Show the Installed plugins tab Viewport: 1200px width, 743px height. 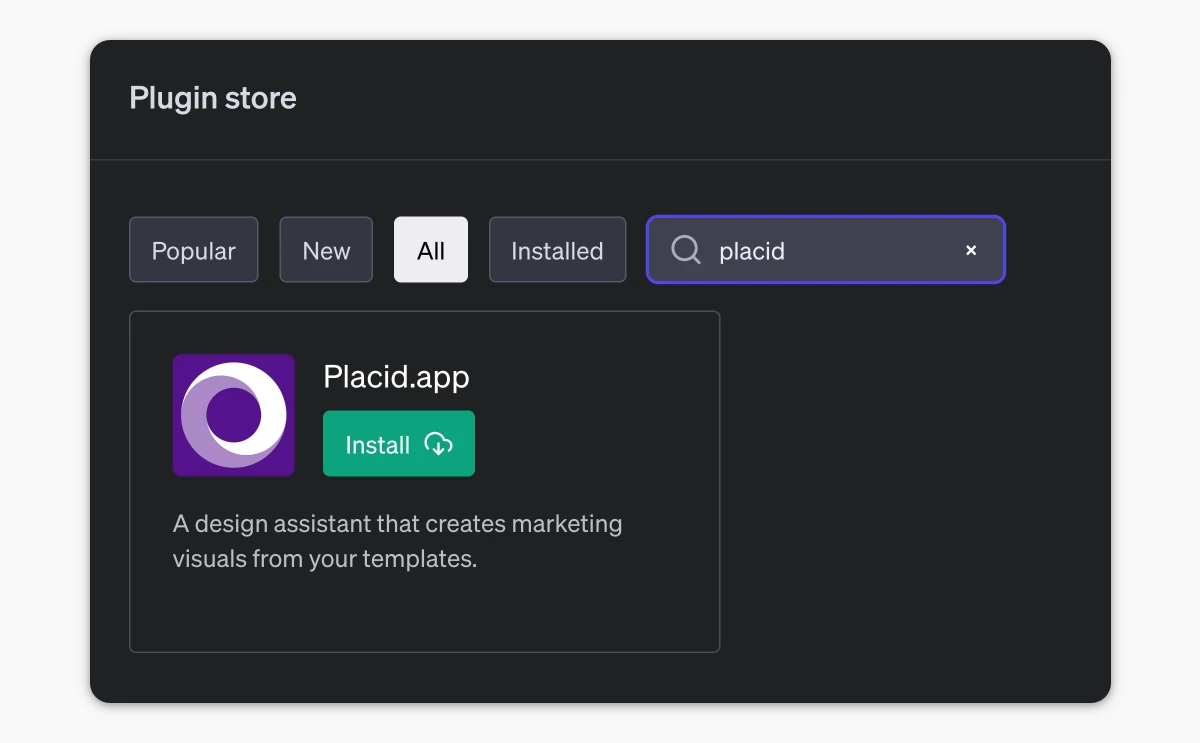coord(557,250)
